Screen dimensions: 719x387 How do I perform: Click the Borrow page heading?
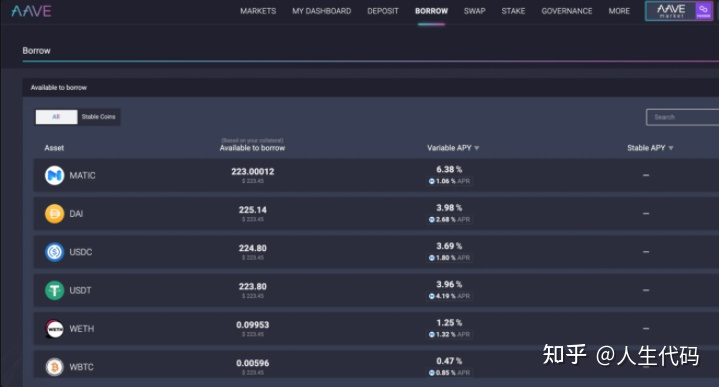tap(37, 51)
